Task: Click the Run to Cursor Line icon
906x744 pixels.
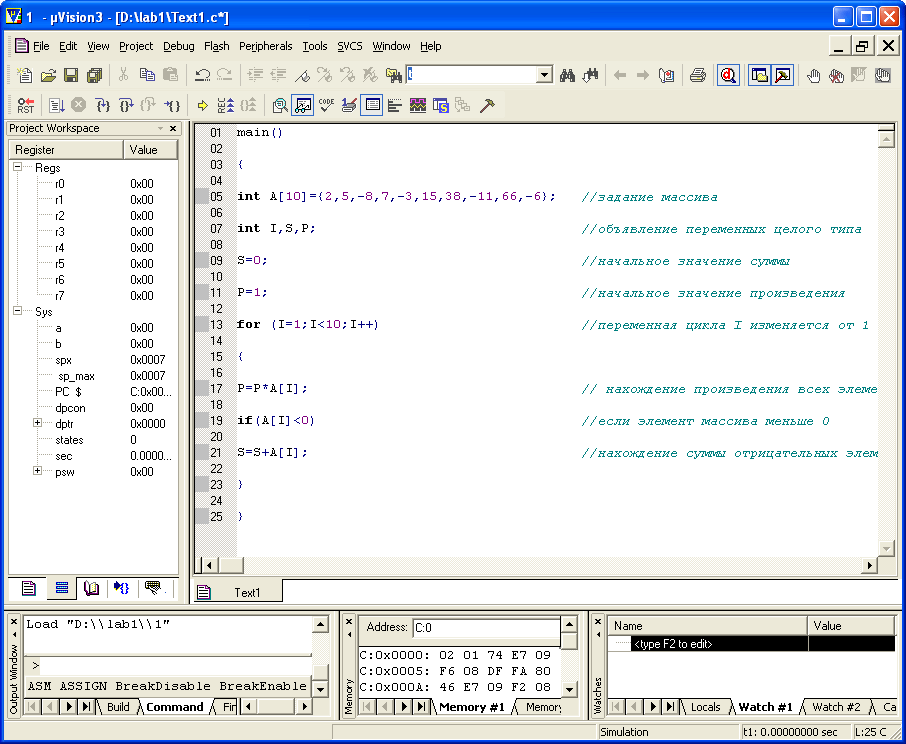Action: click(x=172, y=105)
